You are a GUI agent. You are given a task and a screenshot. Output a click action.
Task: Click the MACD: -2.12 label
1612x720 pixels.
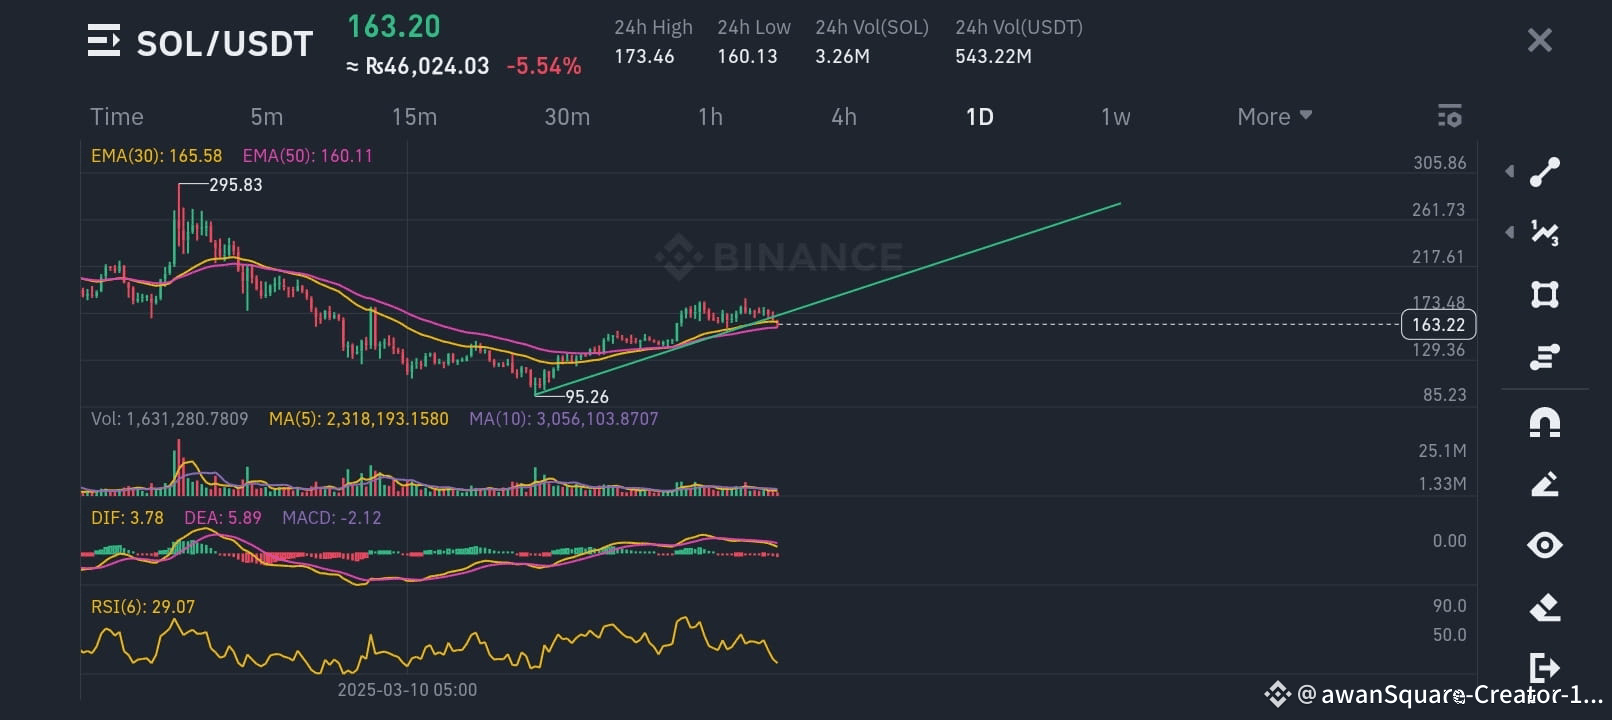point(332,518)
